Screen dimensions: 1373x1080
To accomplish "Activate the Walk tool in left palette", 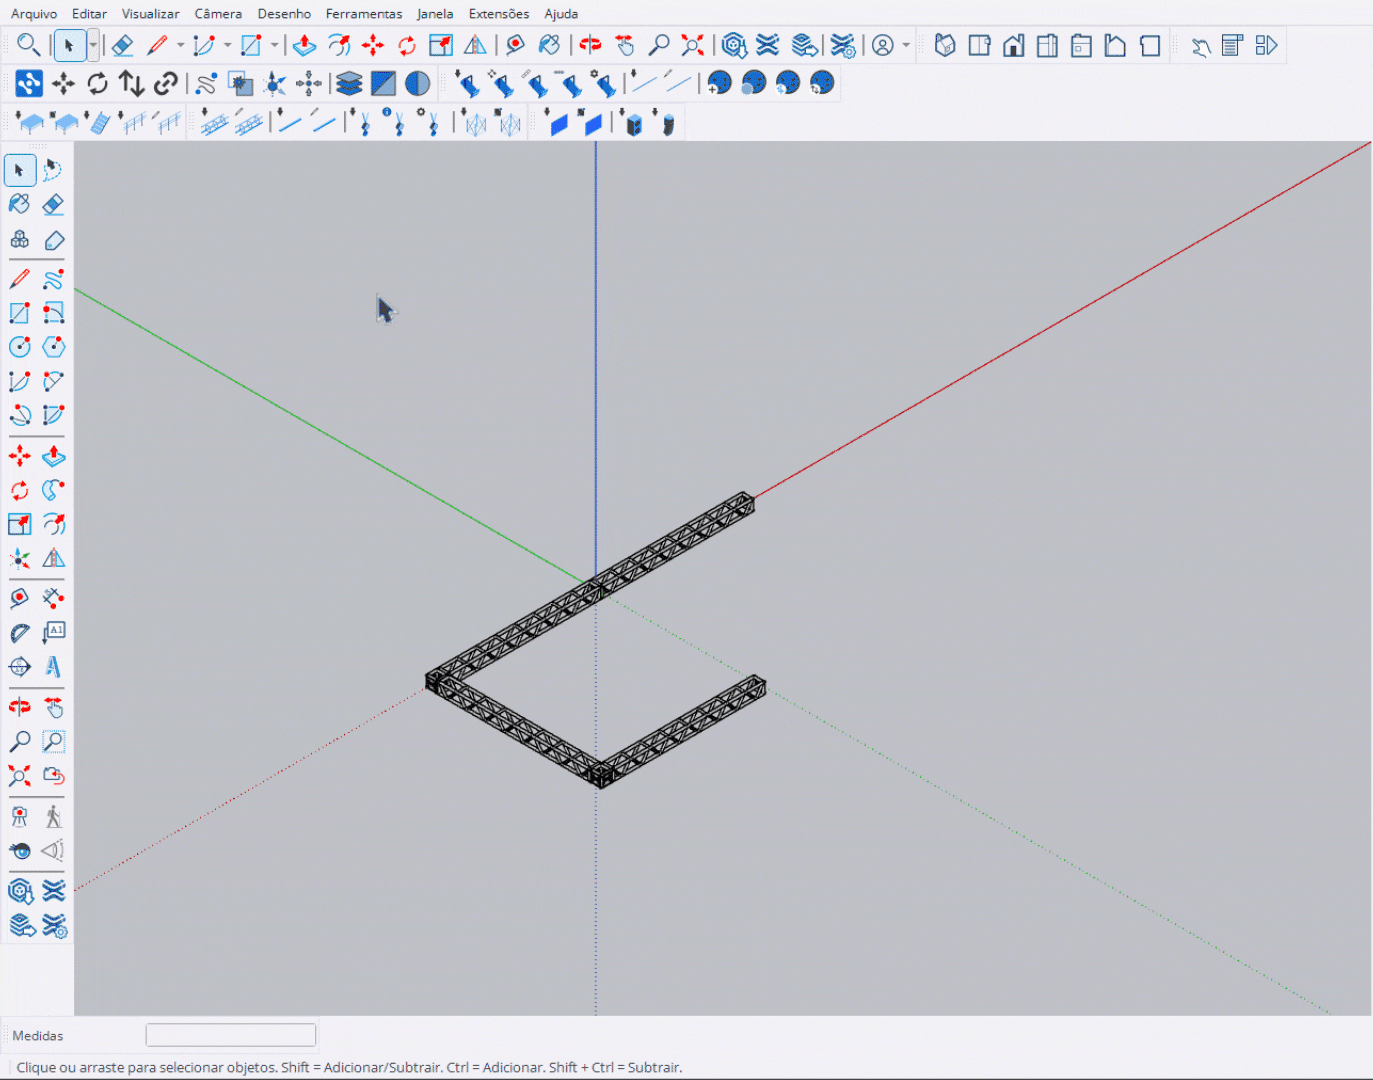I will click(x=53, y=815).
